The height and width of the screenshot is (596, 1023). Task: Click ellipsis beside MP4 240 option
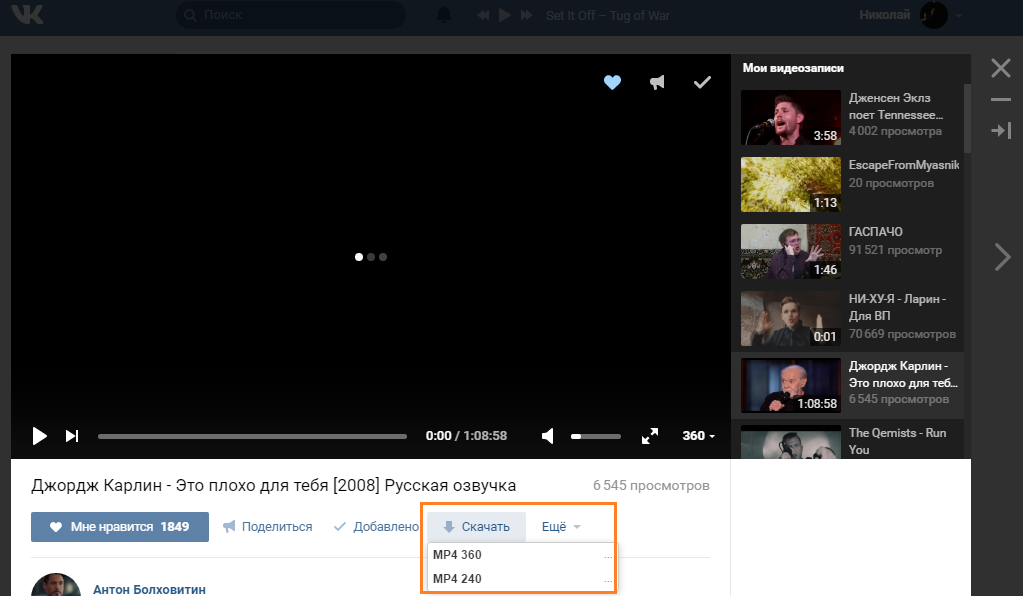point(608,580)
